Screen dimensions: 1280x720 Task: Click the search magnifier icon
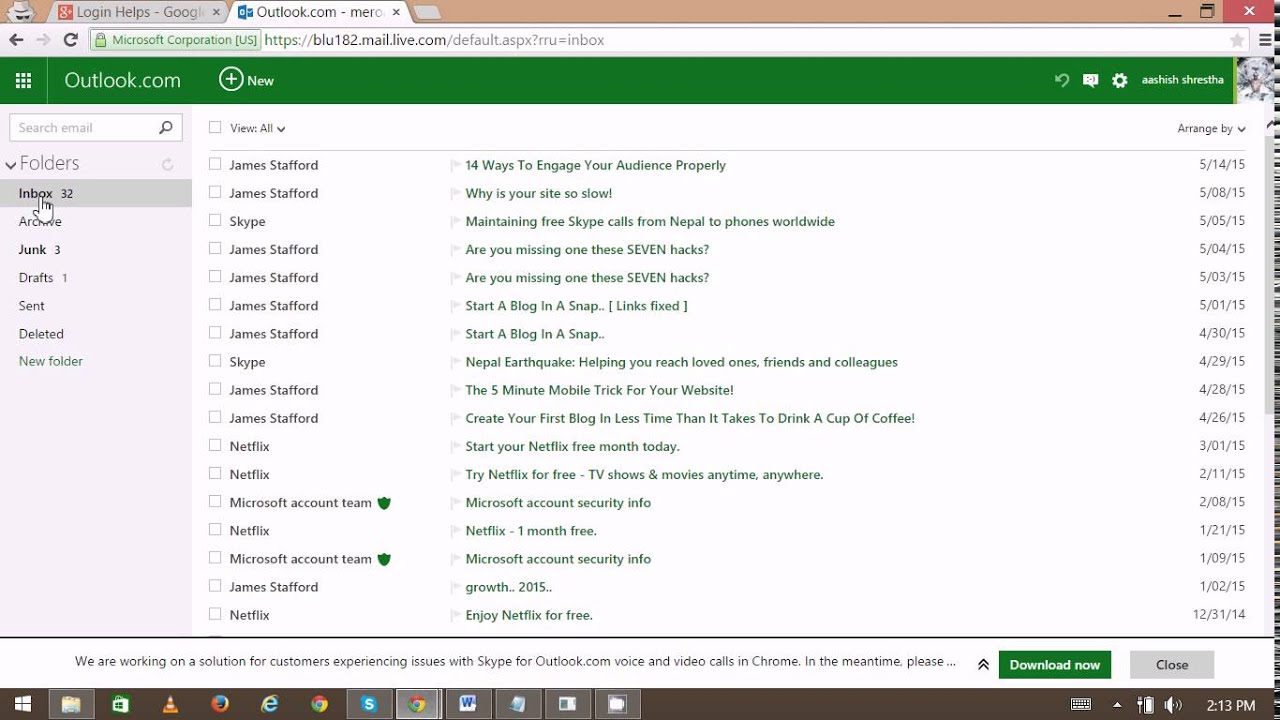coord(166,127)
